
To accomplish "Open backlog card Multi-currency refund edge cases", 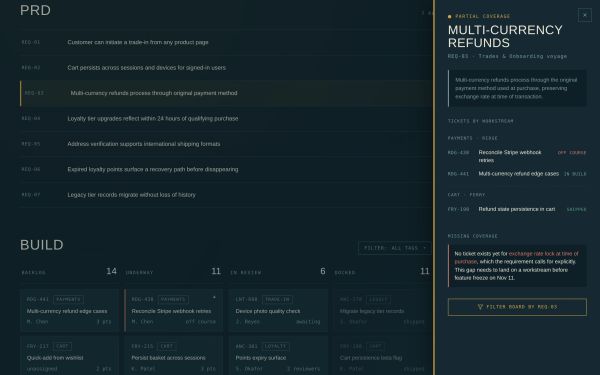I will [x=70, y=310].
